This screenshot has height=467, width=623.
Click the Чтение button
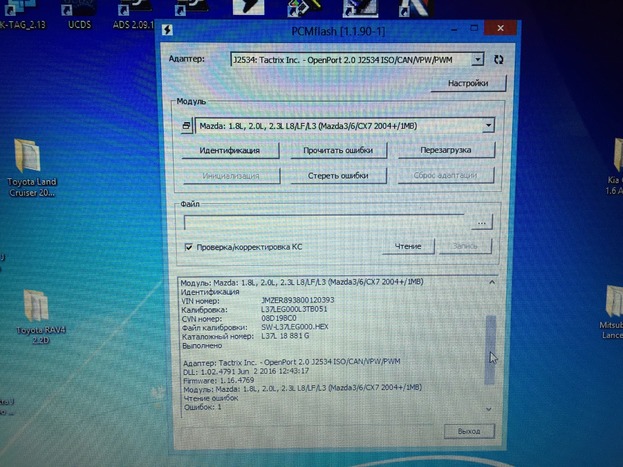[407, 246]
